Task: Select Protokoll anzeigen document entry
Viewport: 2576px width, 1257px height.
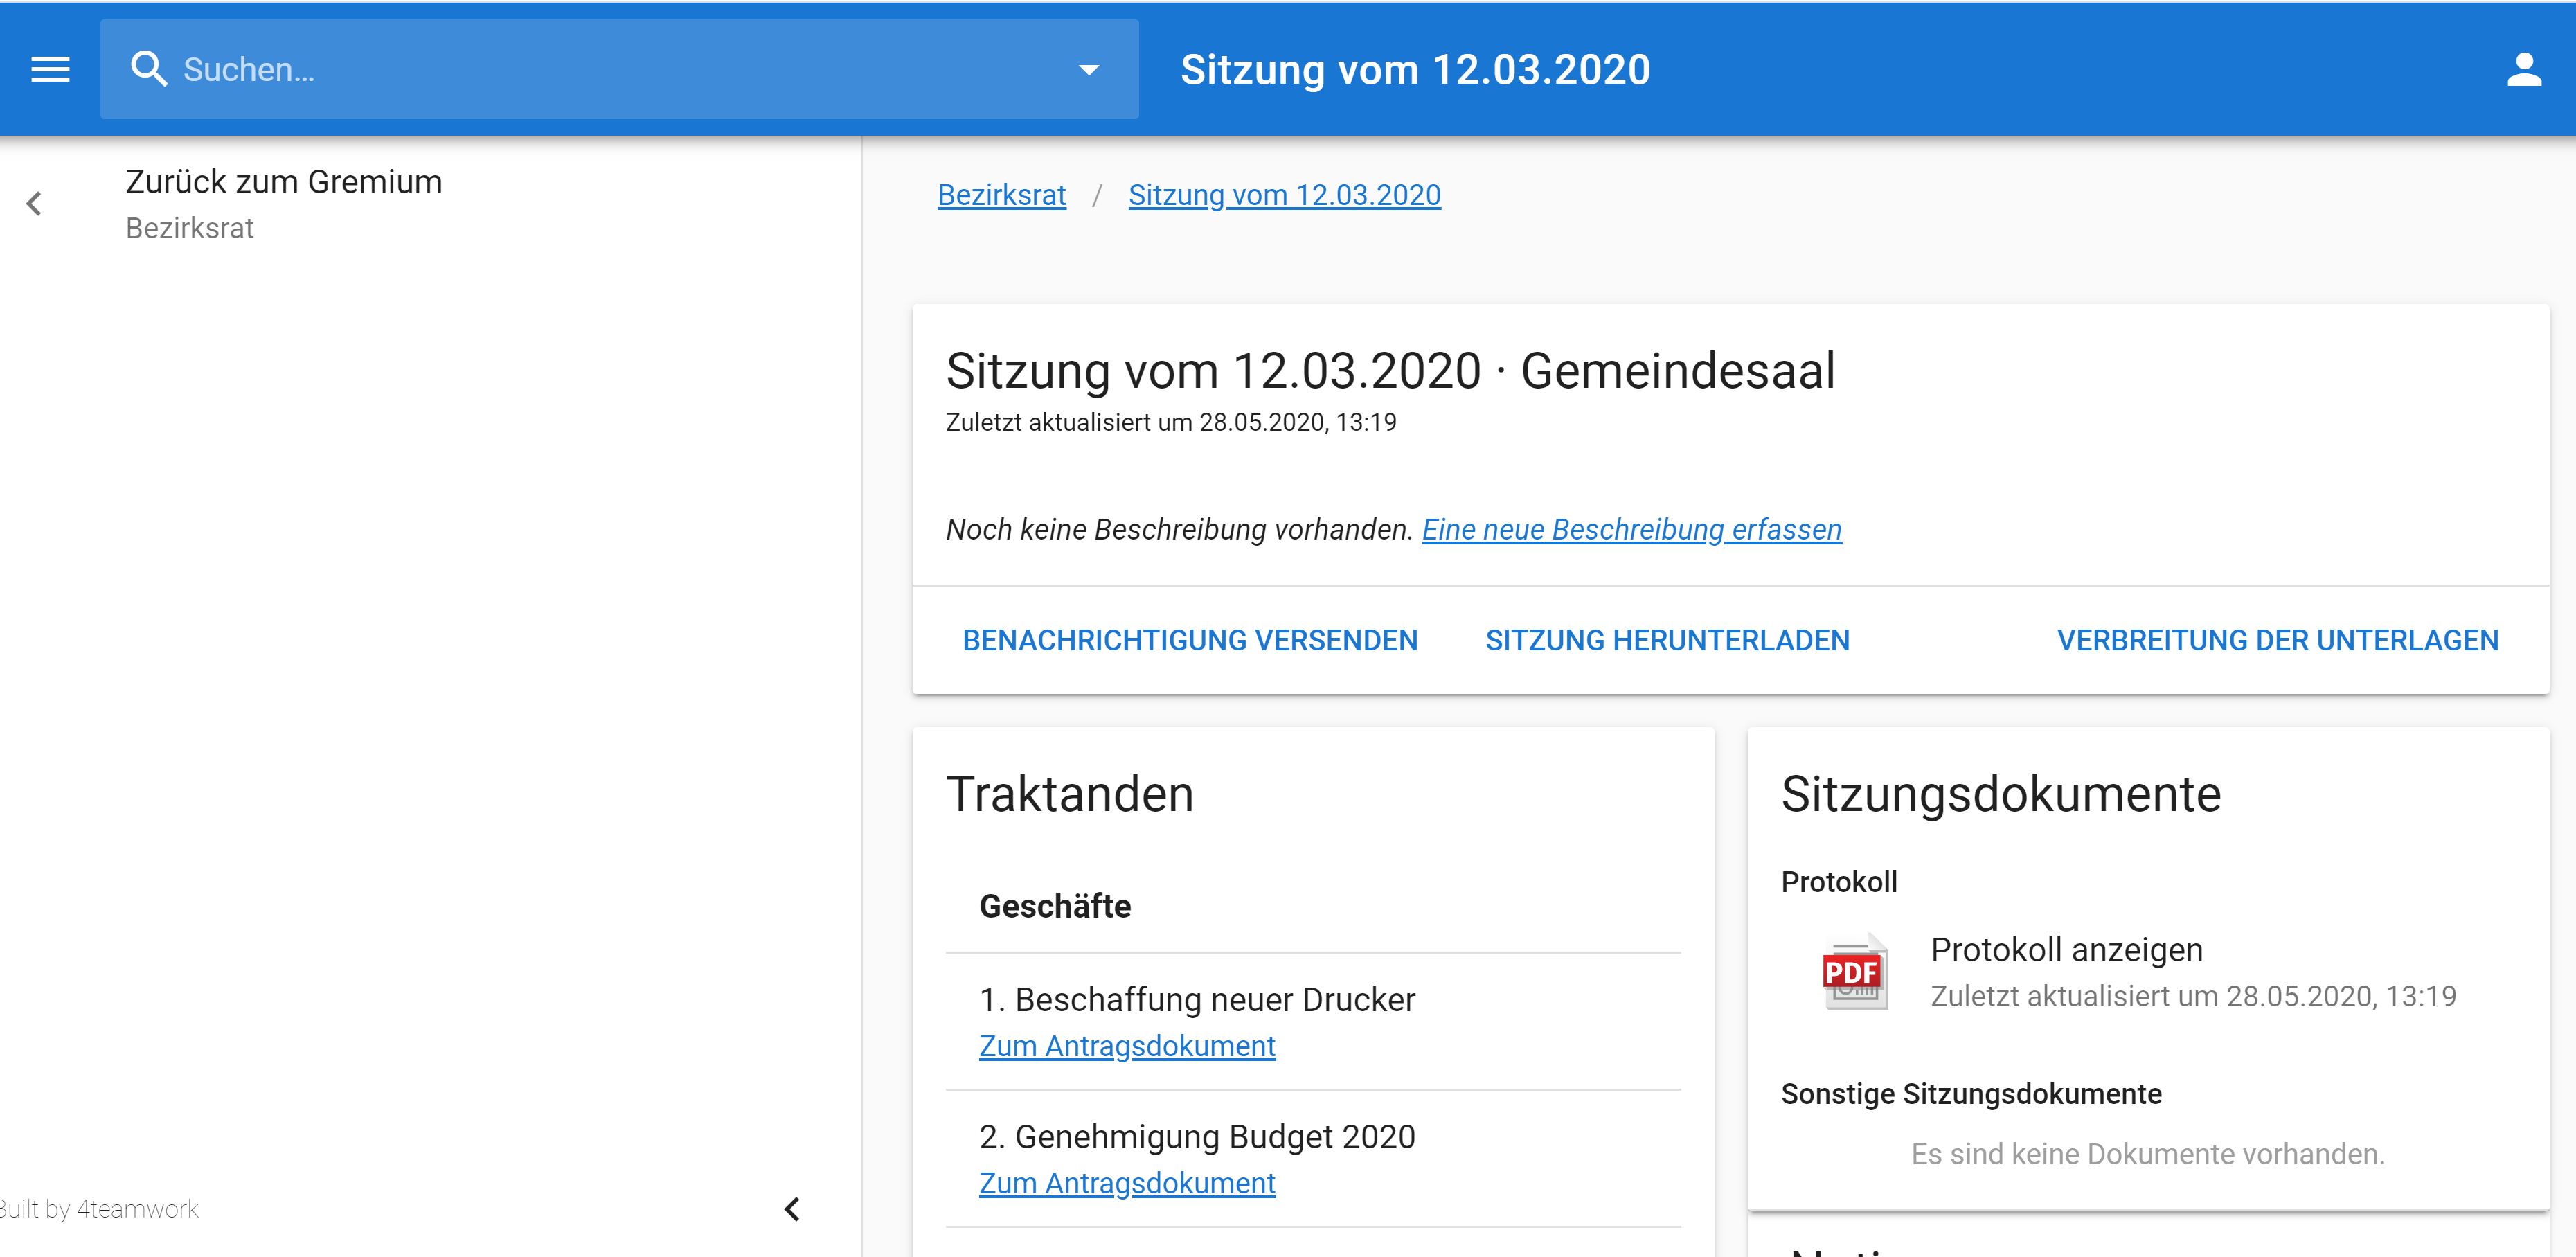Action: tap(2066, 949)
